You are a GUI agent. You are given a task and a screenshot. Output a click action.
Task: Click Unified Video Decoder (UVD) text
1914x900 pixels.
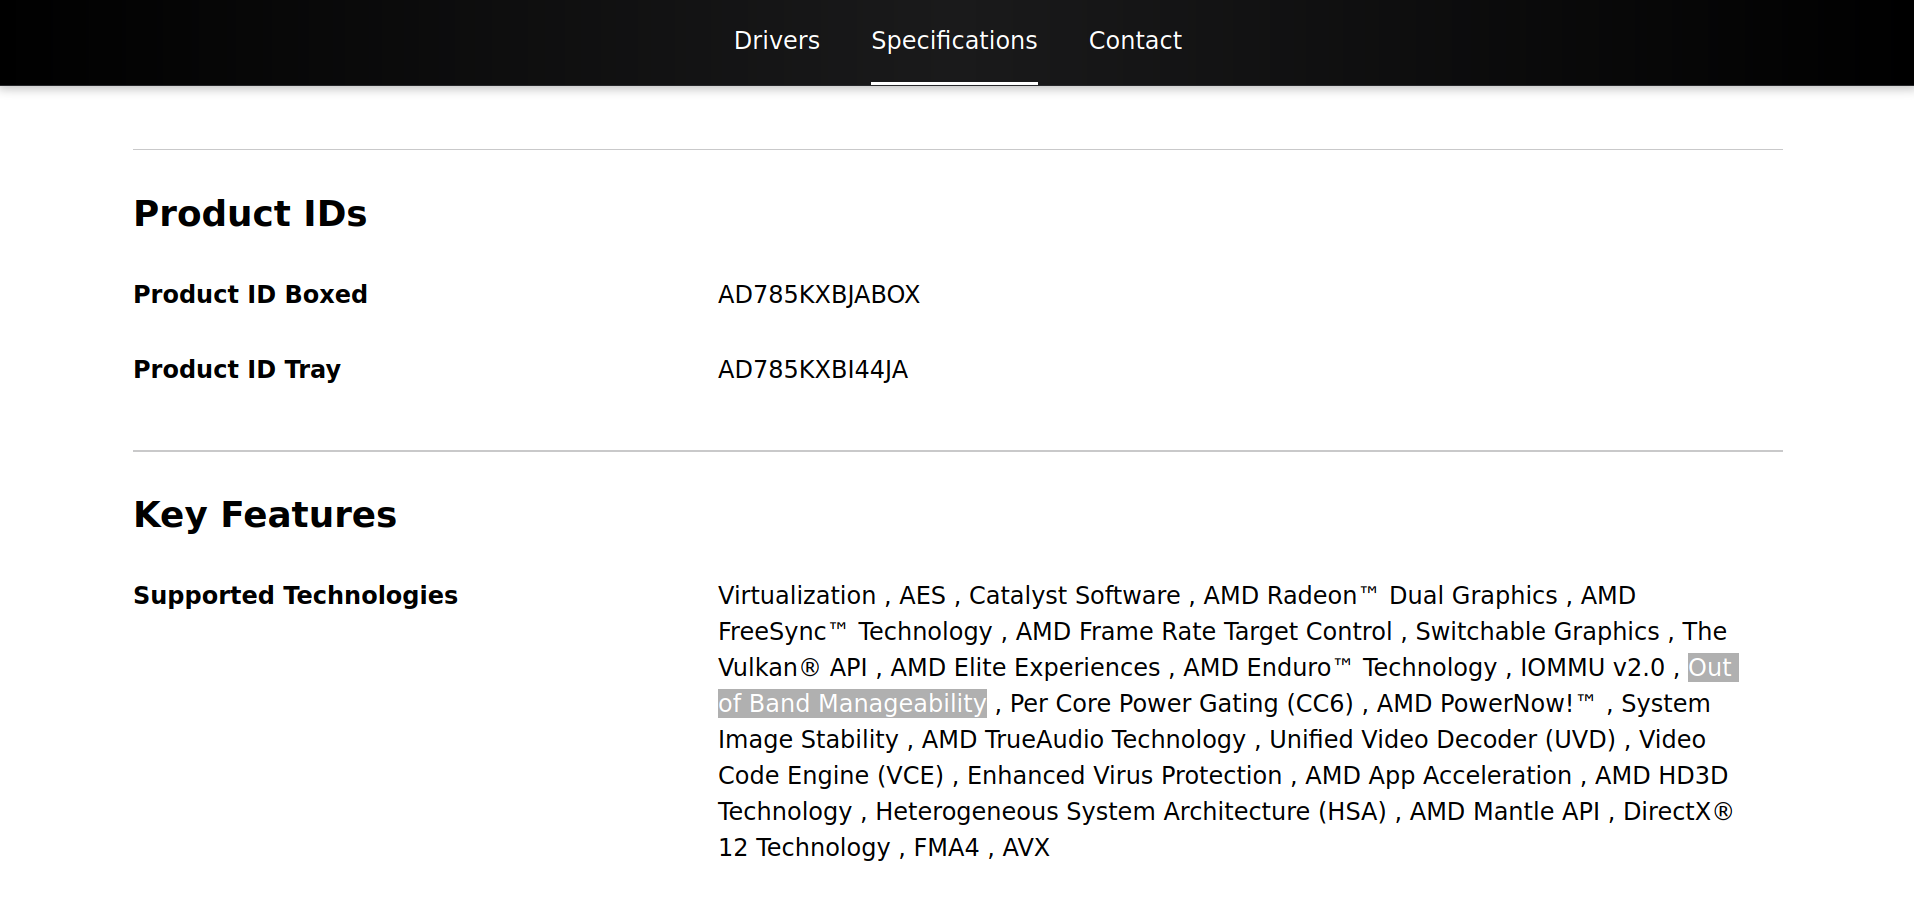1442,740
